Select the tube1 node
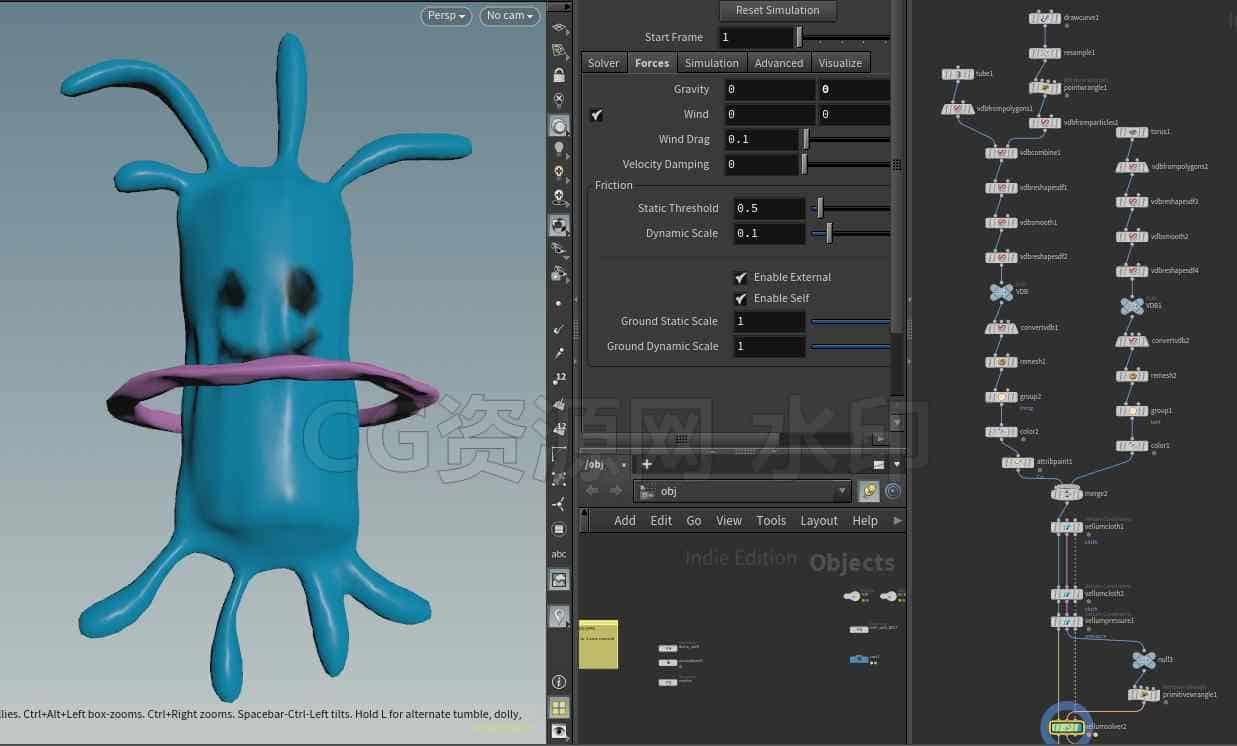The image size is (1237, 746). 958,74
